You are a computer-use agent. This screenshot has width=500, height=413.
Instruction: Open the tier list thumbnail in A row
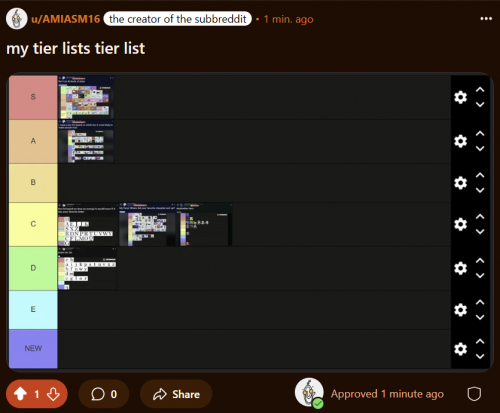point(86,141)
